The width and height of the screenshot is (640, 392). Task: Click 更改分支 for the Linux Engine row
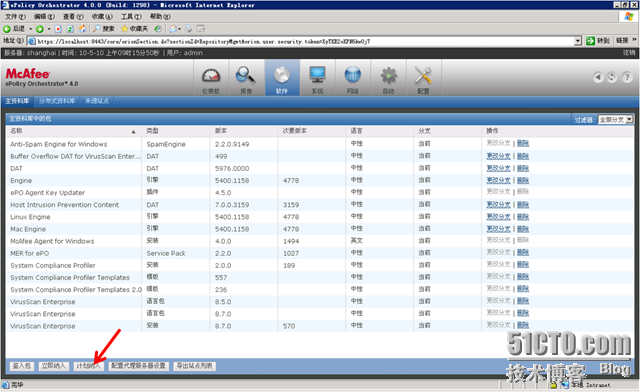point(498,216)
